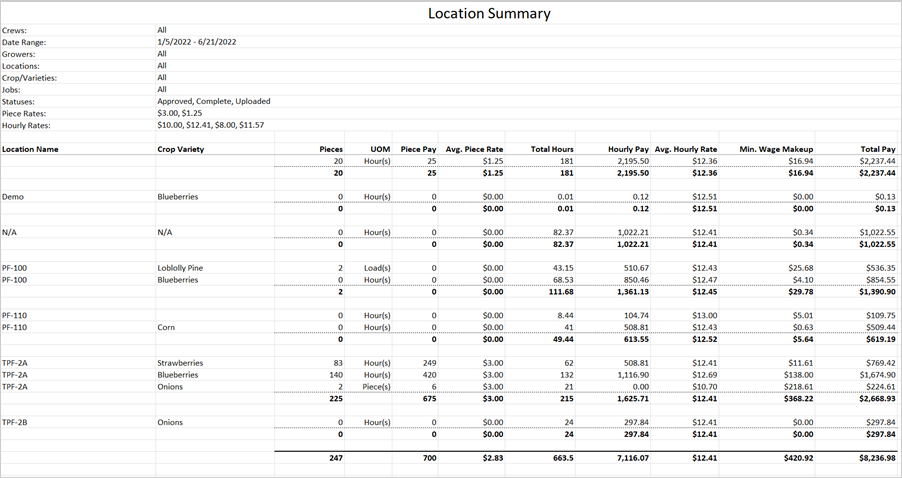
Task: Click the $25.68 min wage makeup cell
Action: pos(800,268)
